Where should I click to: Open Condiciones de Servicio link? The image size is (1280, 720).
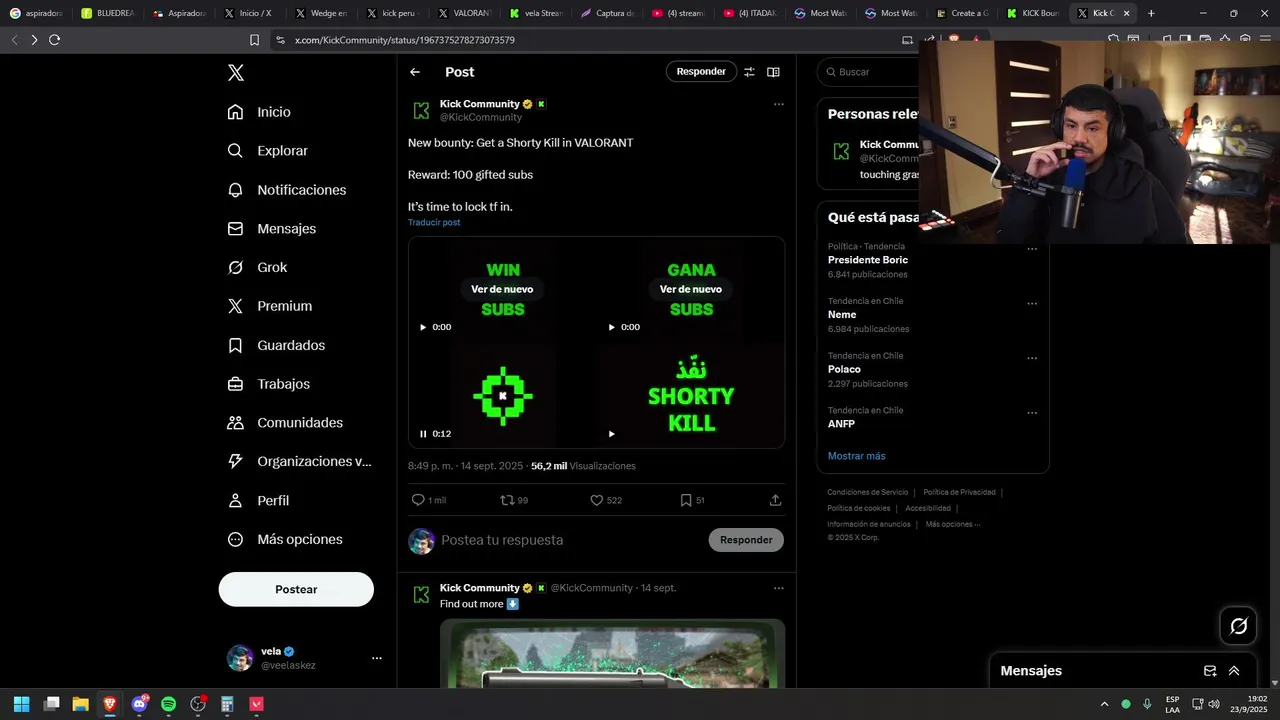coord(867,492)
